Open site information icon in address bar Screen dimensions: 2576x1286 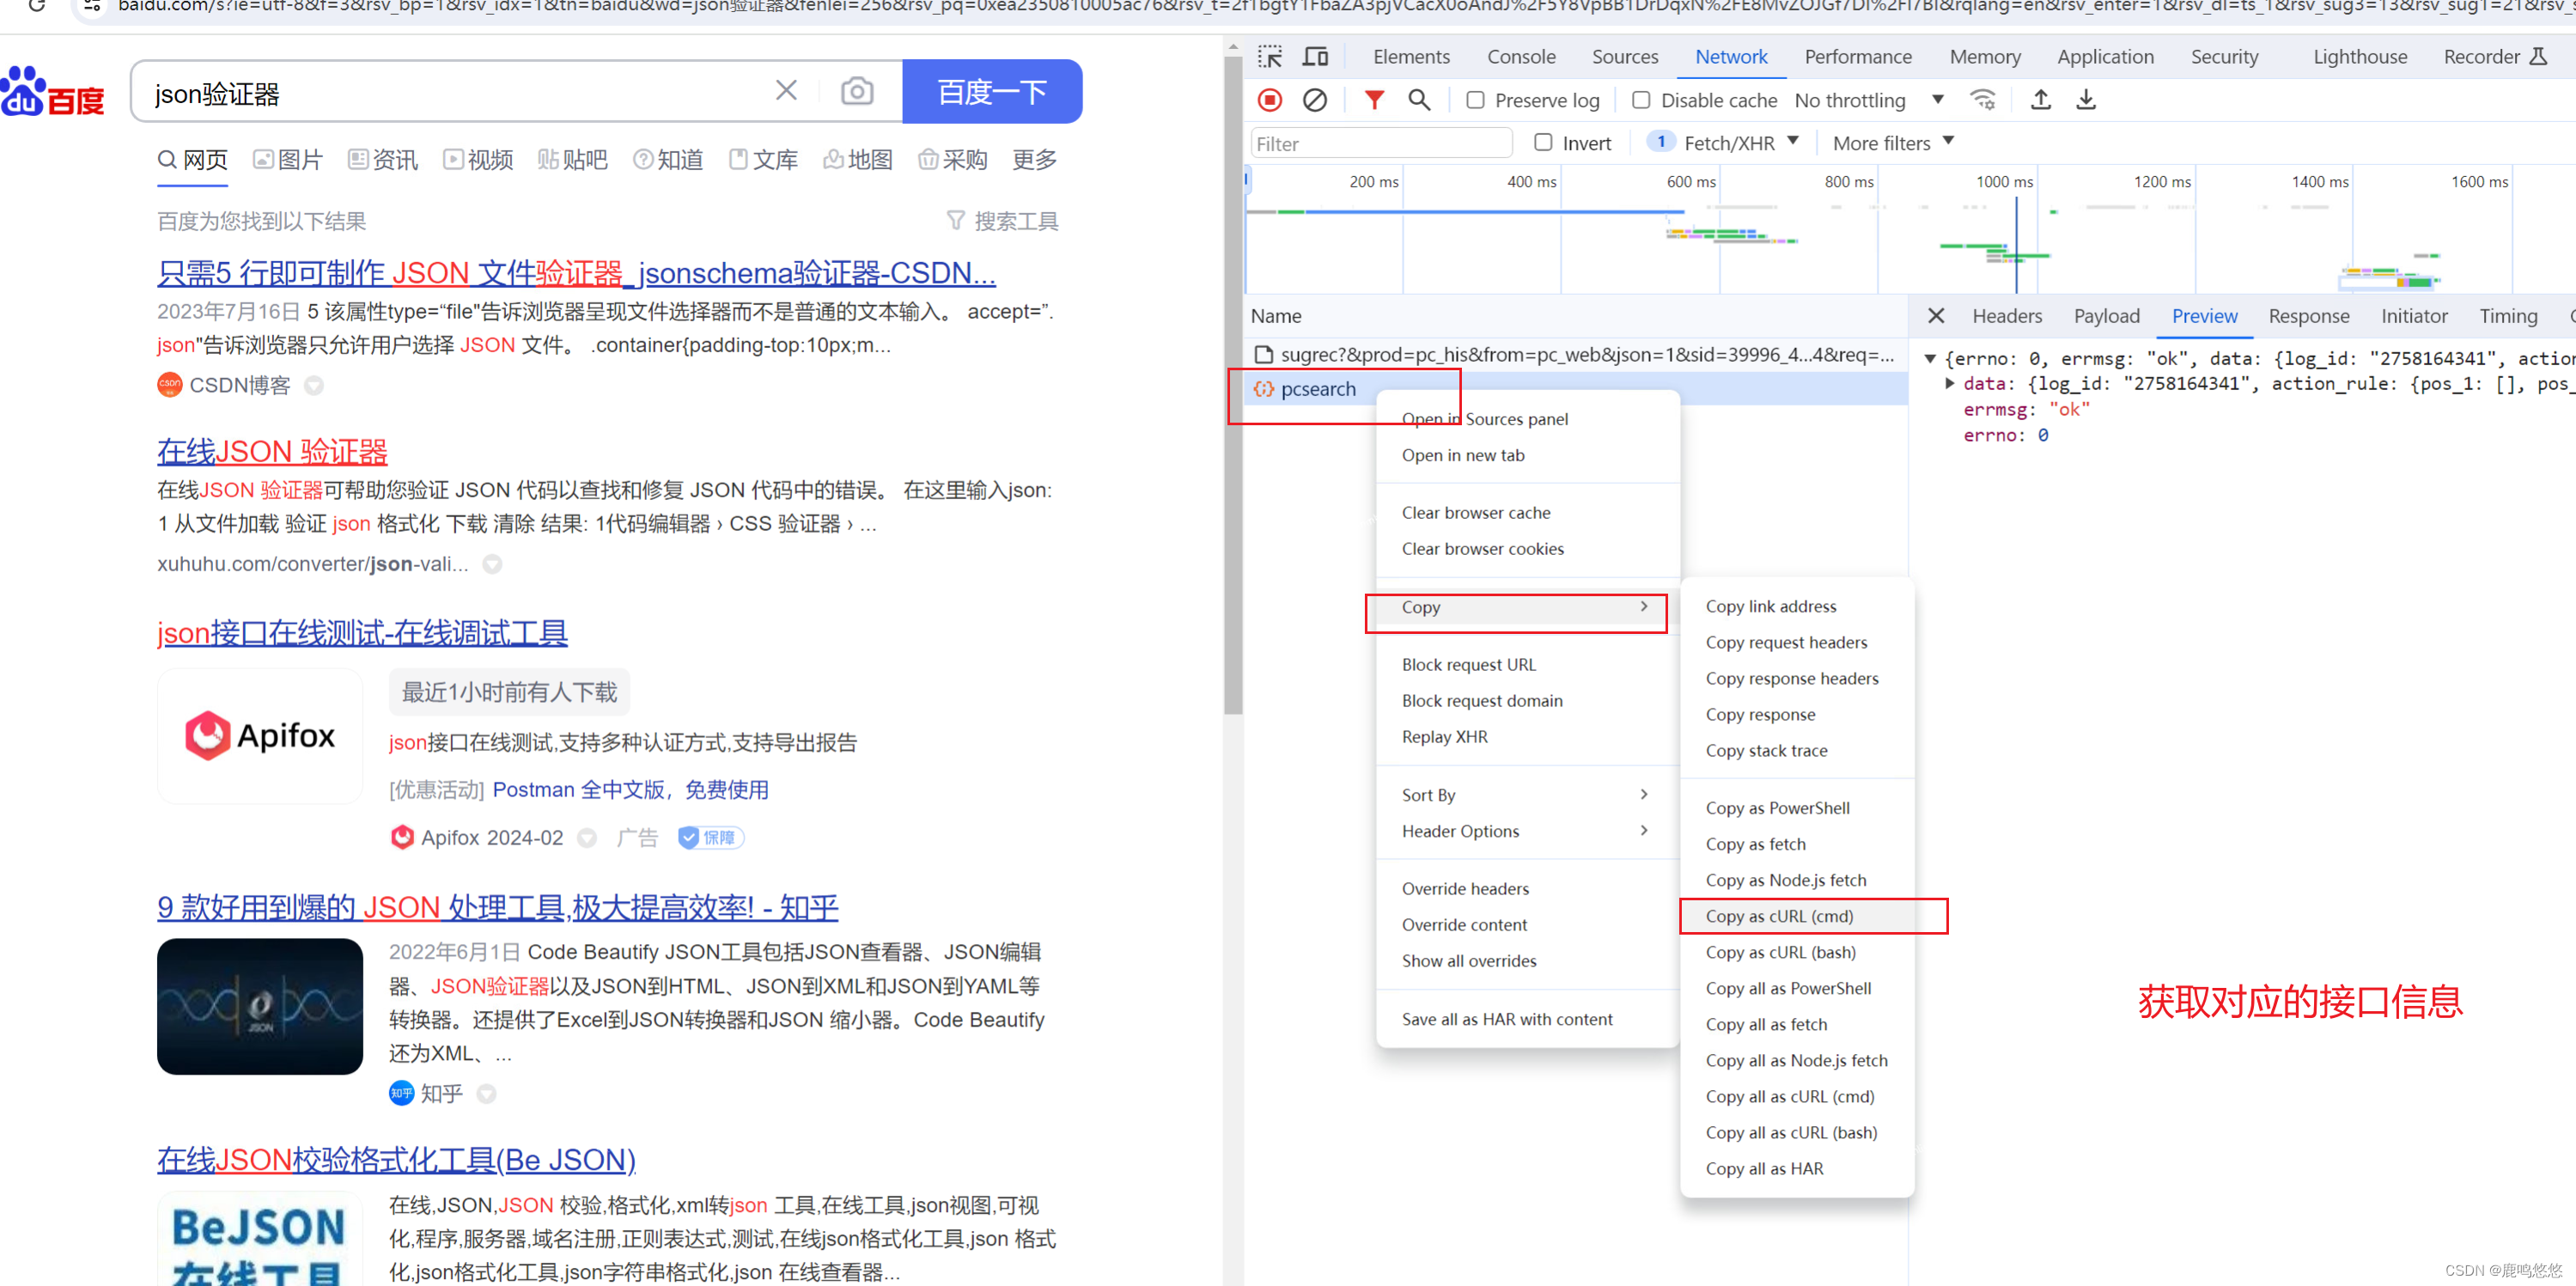pos(91,6)
